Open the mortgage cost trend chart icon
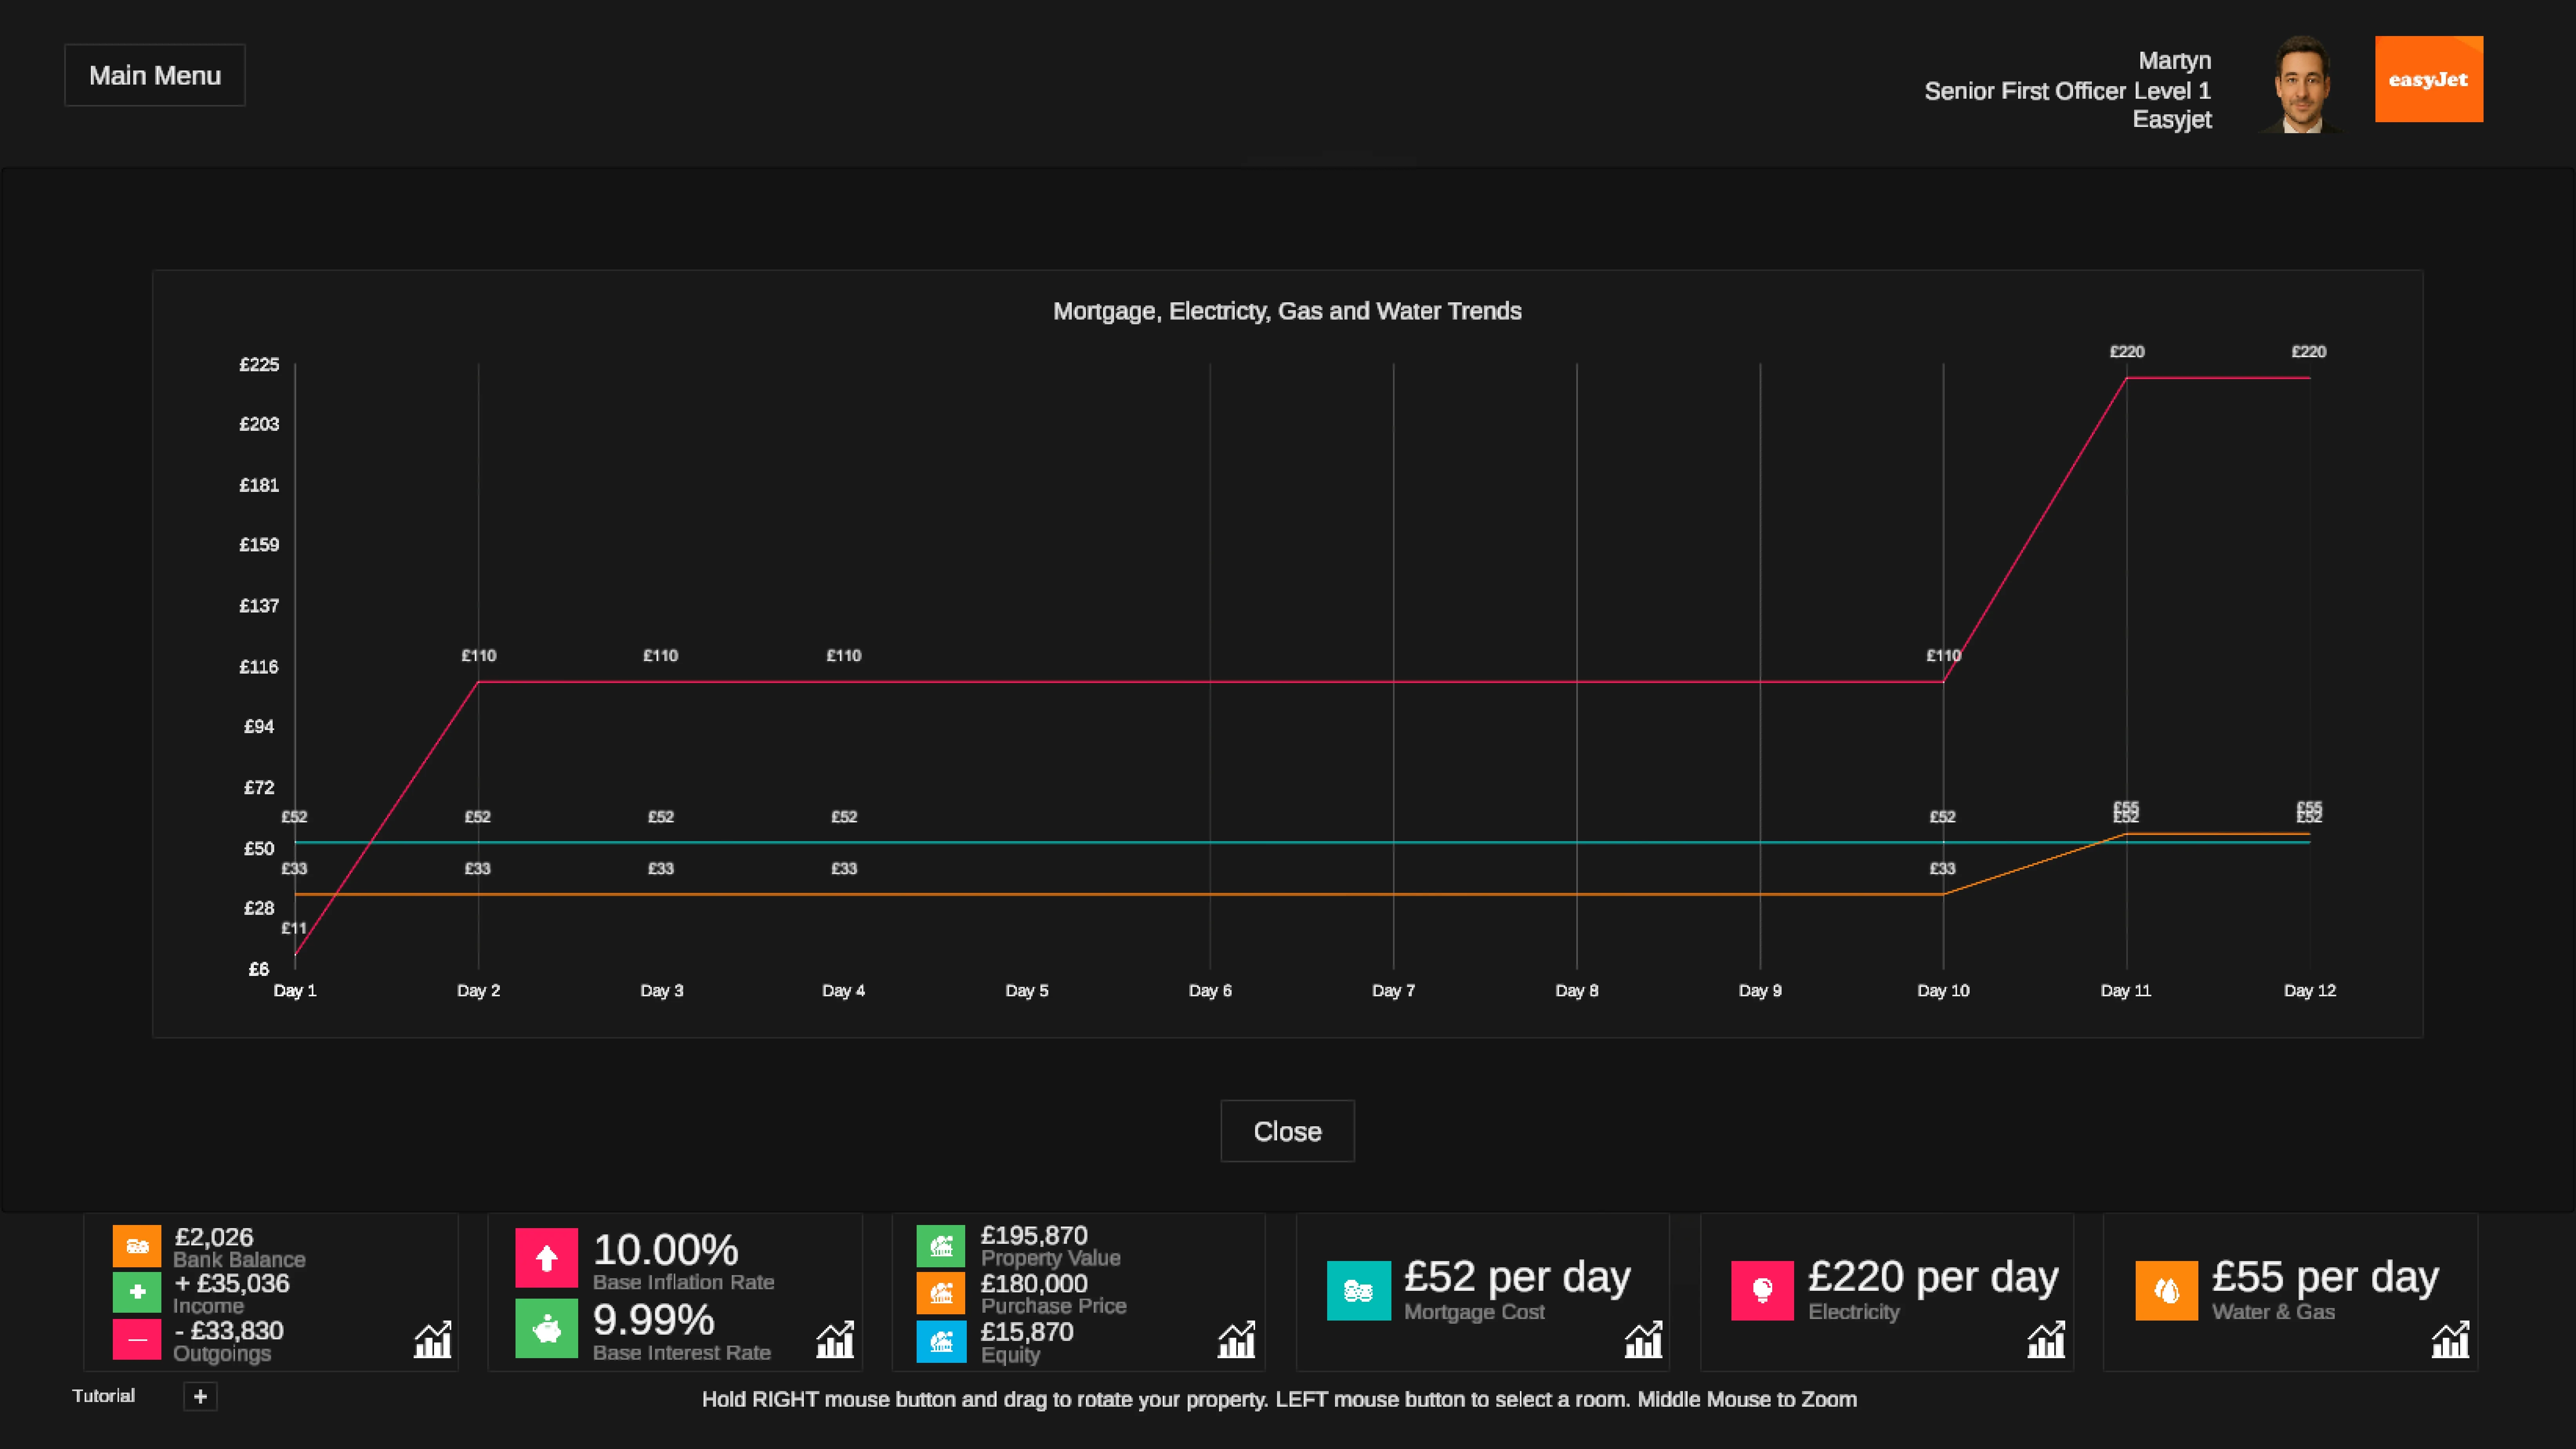 (1643, 1339)
